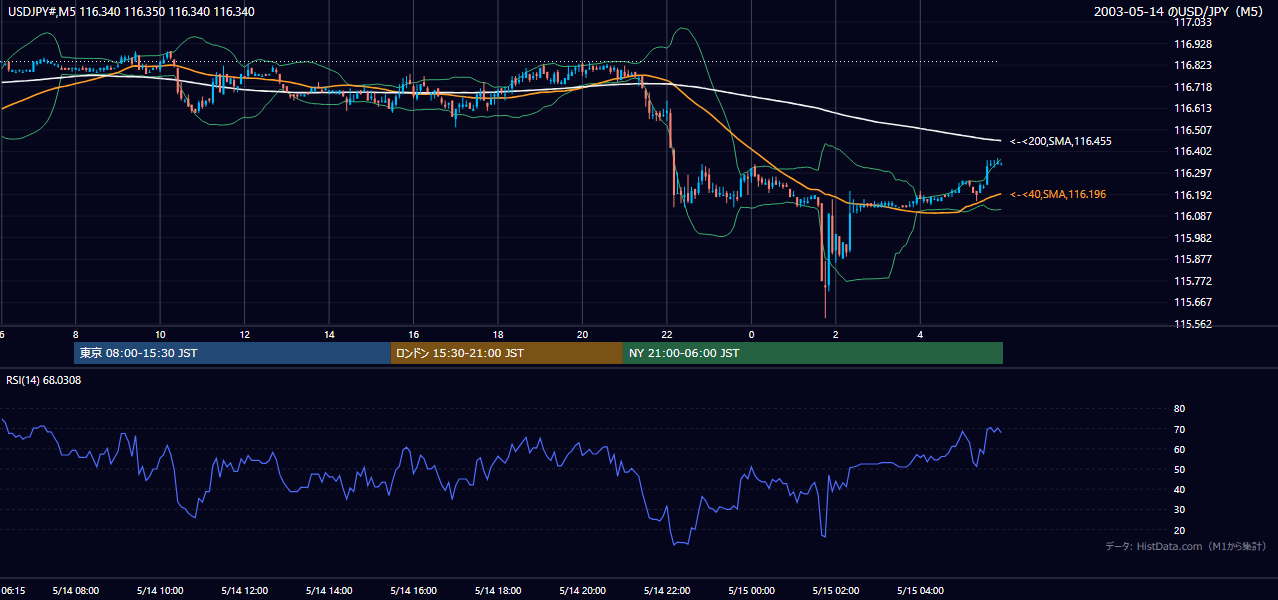Click the 116.087 price axis label

coord(1191,216)
